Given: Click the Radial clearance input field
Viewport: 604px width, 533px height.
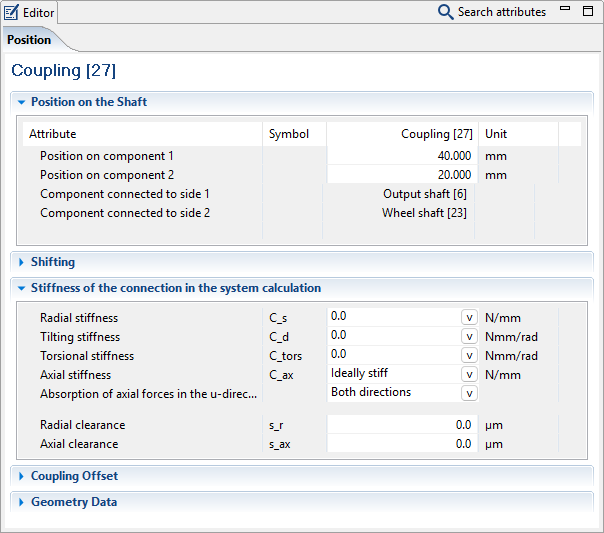Looking at the screenshot, I should (402, 425).
